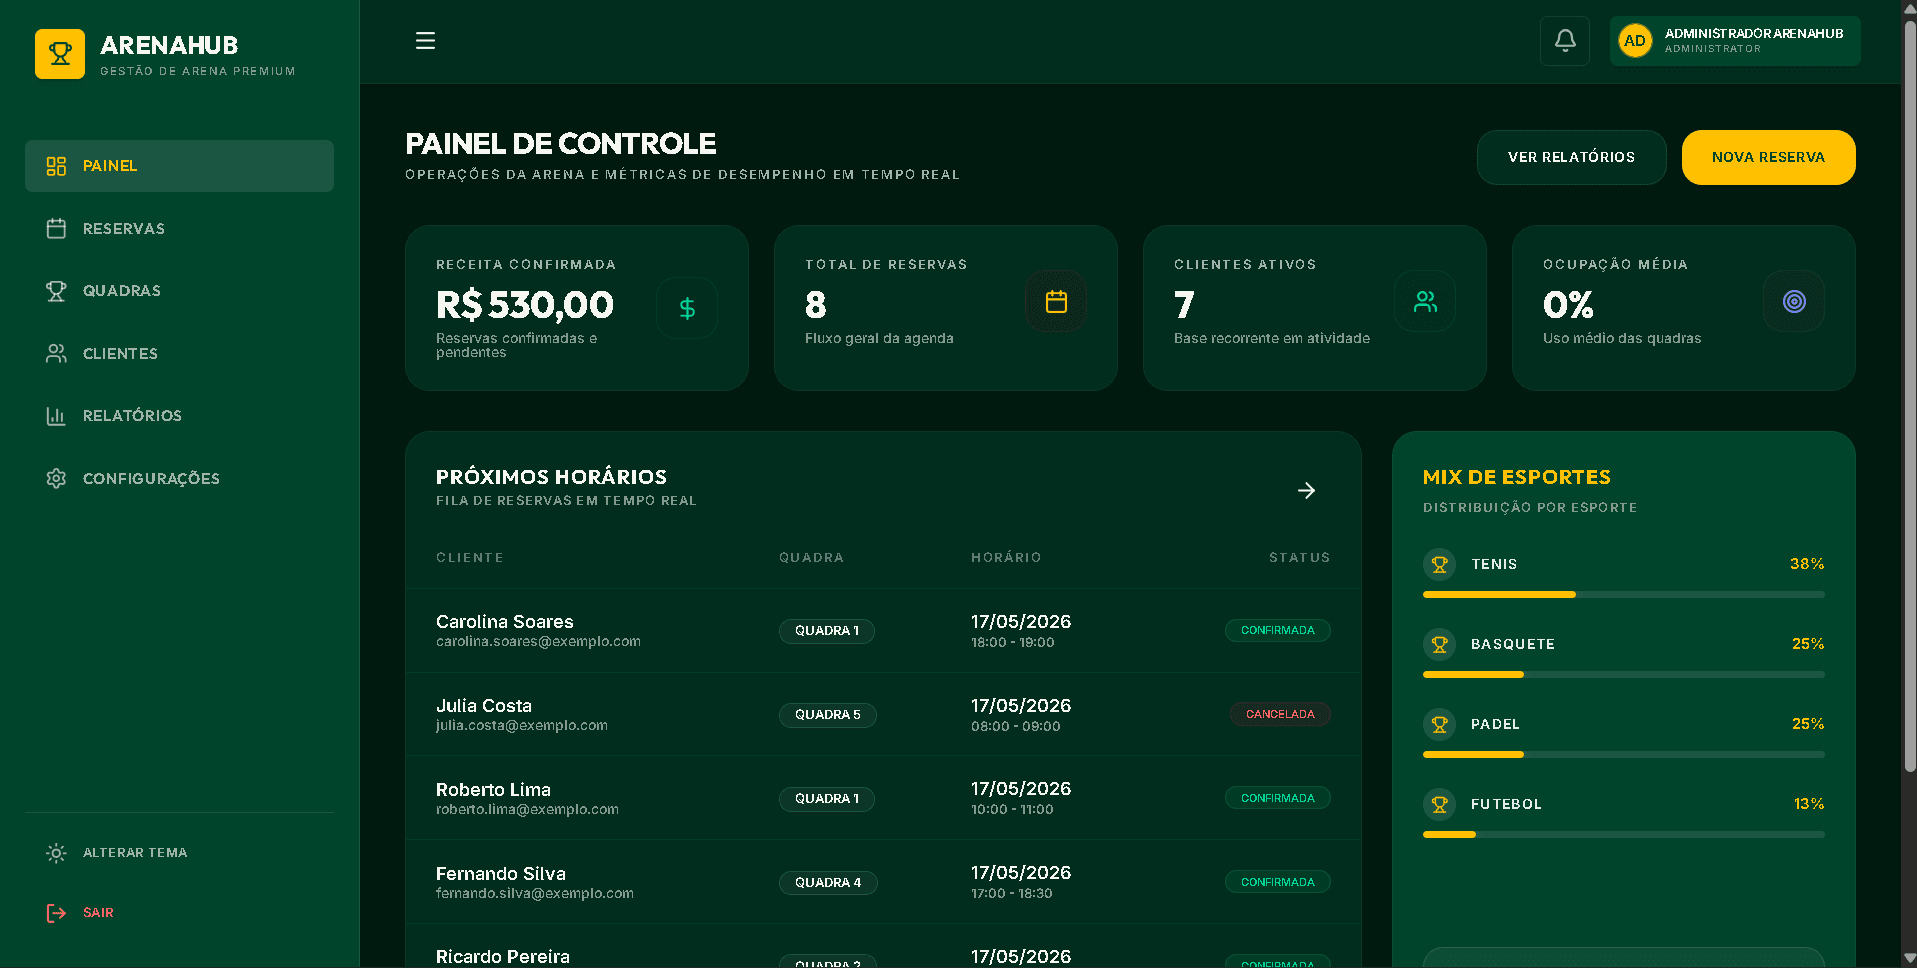Click the Relatórios bar chart icon
The image size is (1917, 968).
(56, 416)
